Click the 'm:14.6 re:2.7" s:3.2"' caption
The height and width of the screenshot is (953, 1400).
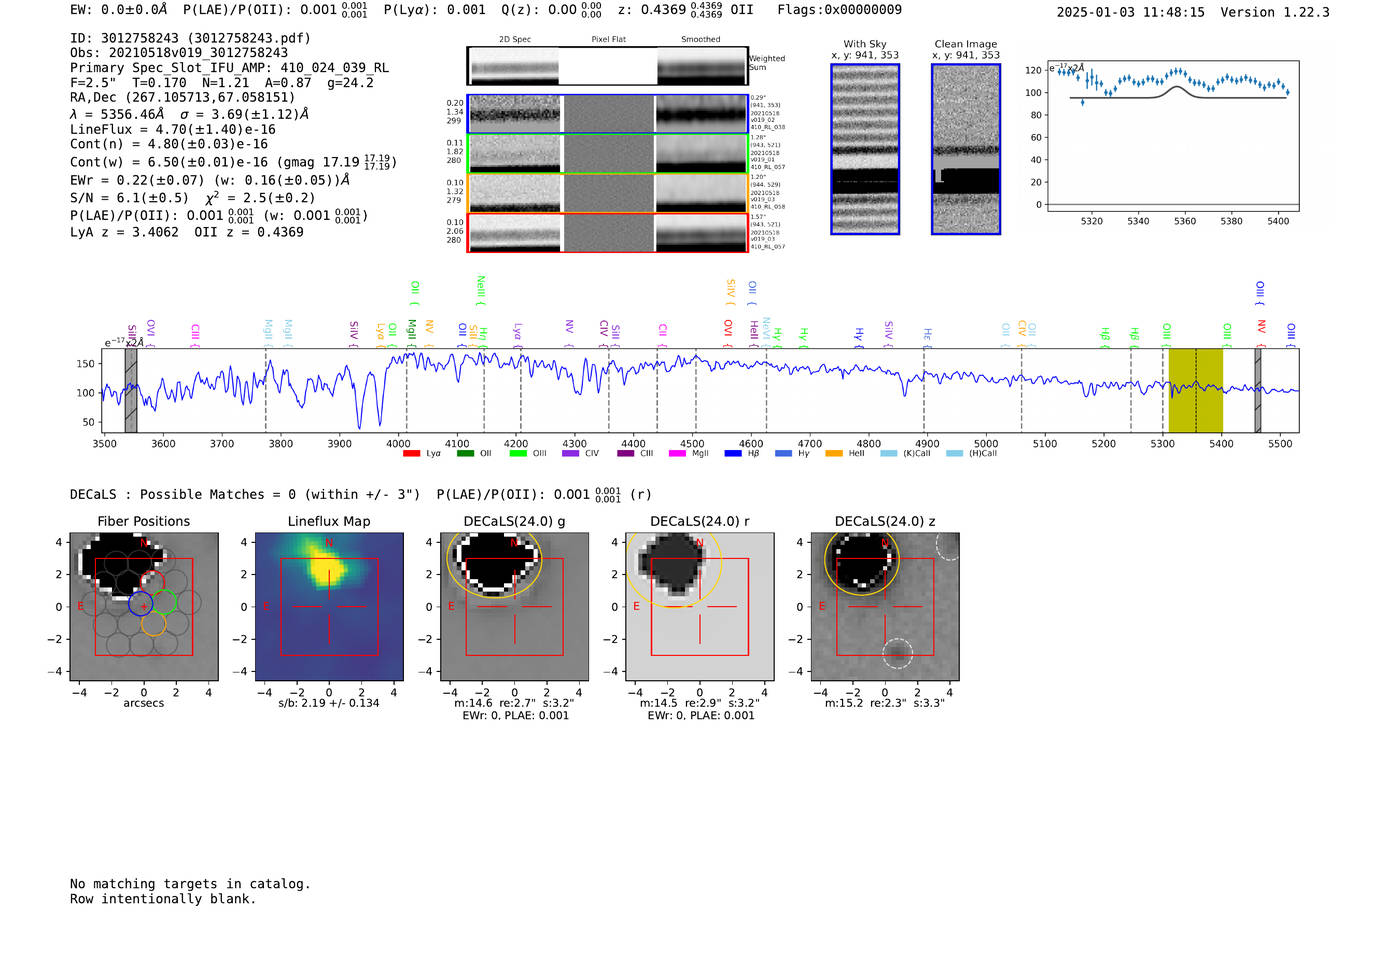pos(514,703)
